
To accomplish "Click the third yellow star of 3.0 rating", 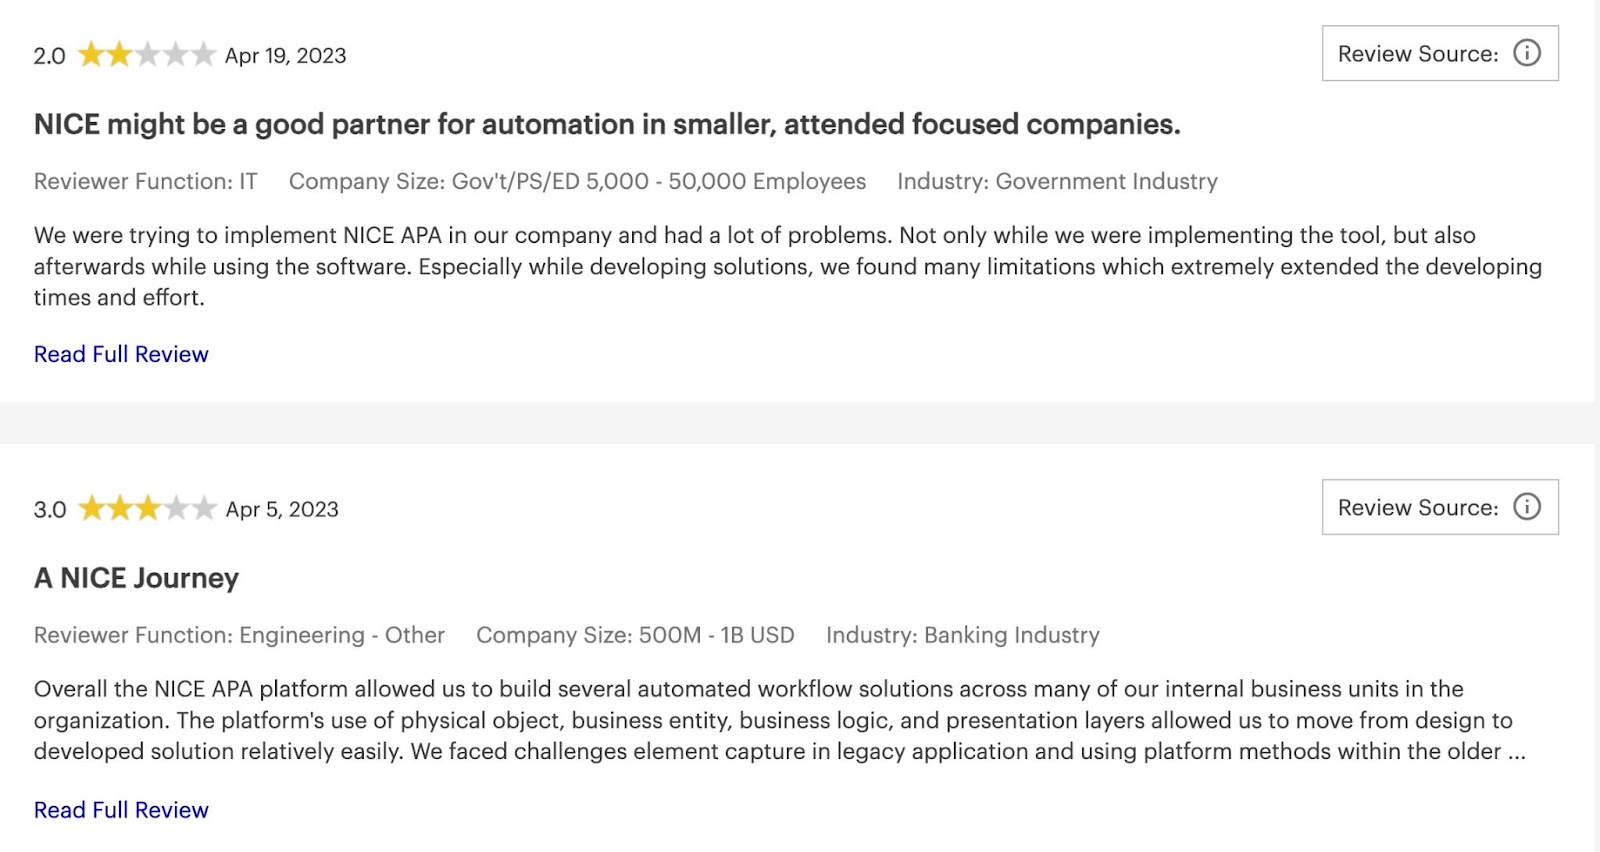I will click(148, 508).
